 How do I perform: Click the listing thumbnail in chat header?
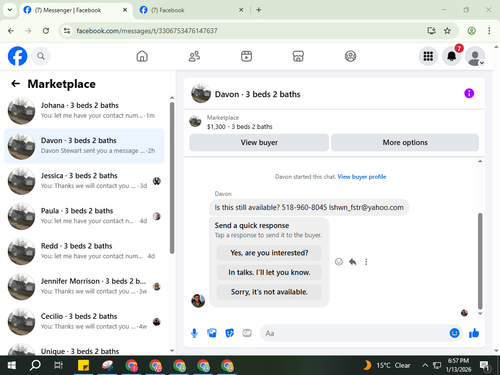coord(201,94)
